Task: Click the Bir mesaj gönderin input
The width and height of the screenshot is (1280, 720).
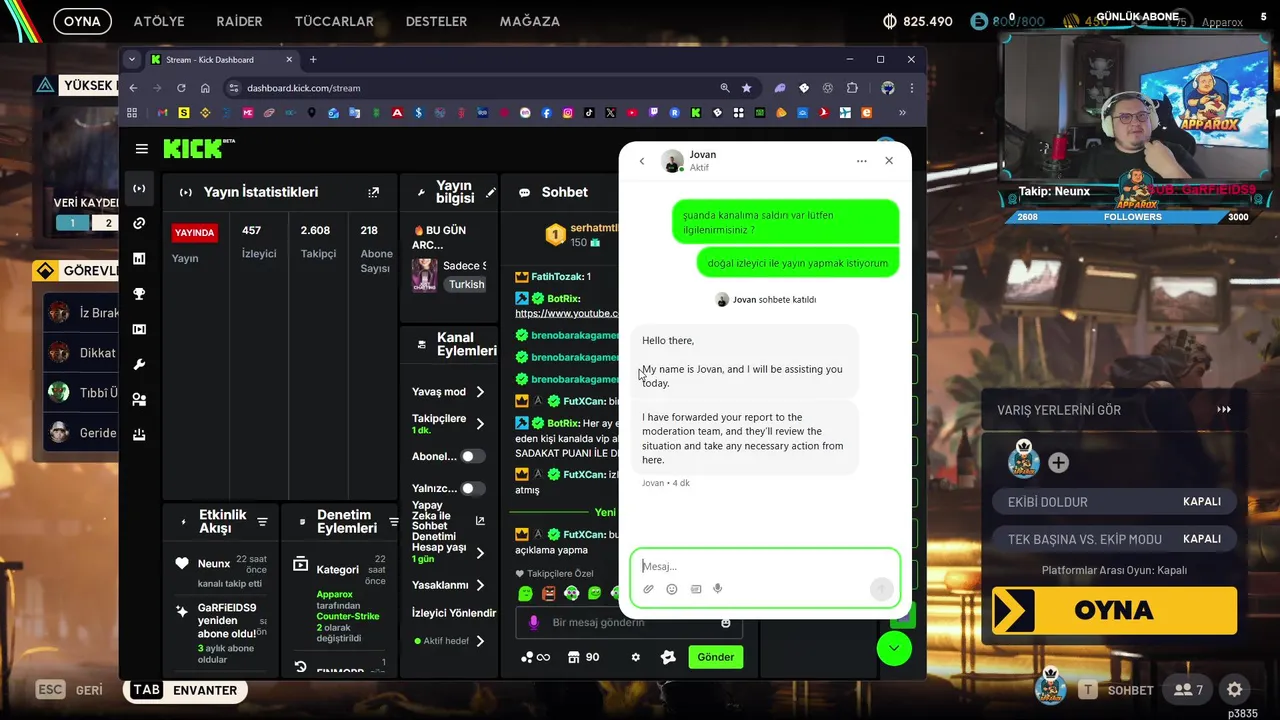Action: [x=628, y=622]
